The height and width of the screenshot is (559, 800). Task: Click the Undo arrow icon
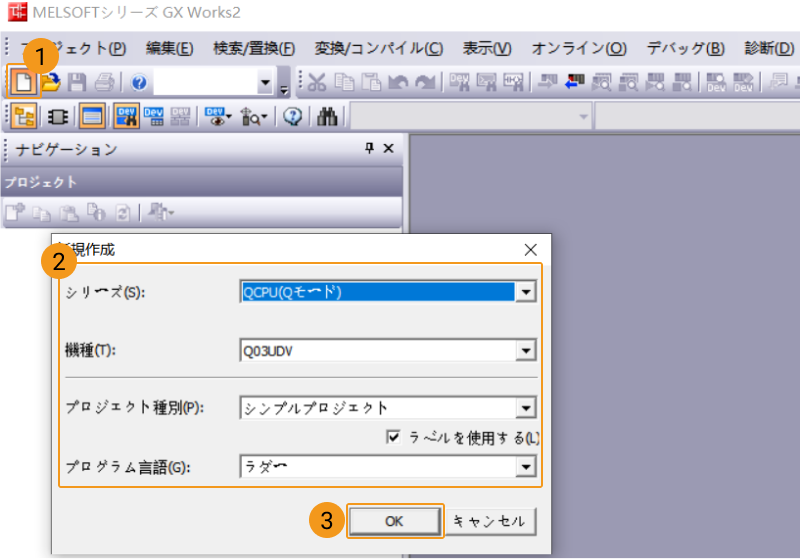point(398,82)
